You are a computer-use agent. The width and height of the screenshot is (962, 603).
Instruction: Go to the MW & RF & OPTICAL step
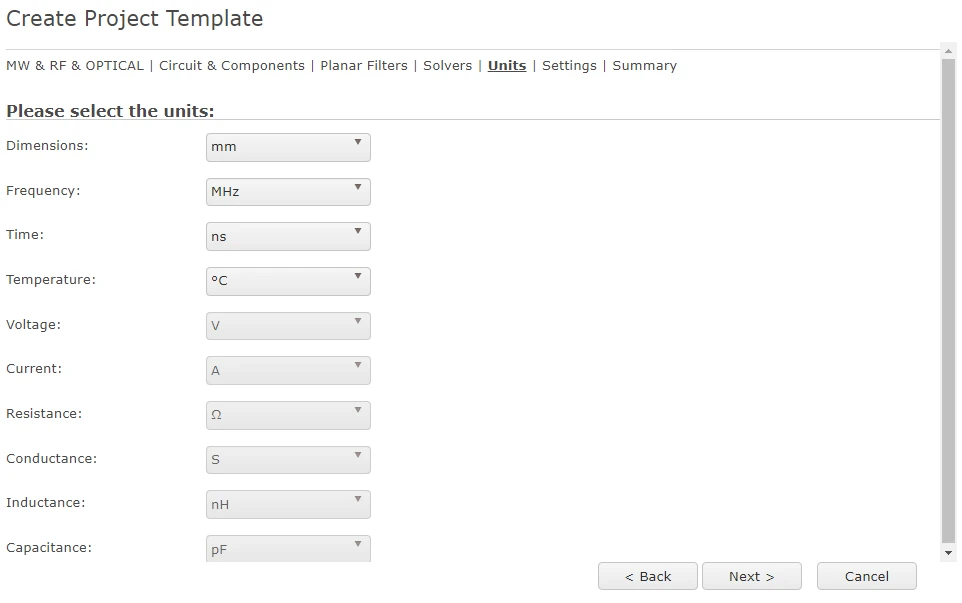point(75,66)
